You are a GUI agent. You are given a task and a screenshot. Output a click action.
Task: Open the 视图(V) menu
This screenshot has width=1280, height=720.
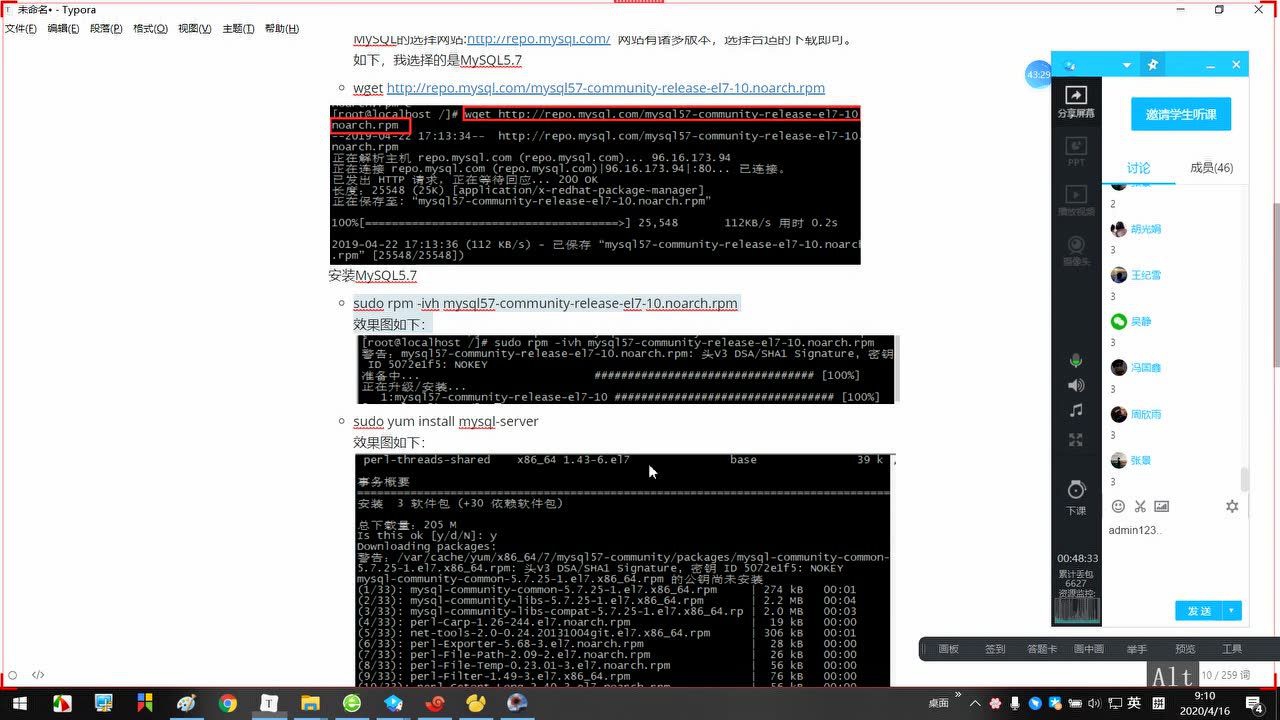[x=194, y=29]
